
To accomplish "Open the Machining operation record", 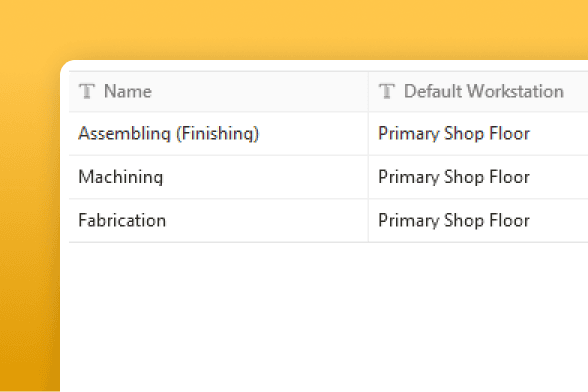I will tap(121, 177).
